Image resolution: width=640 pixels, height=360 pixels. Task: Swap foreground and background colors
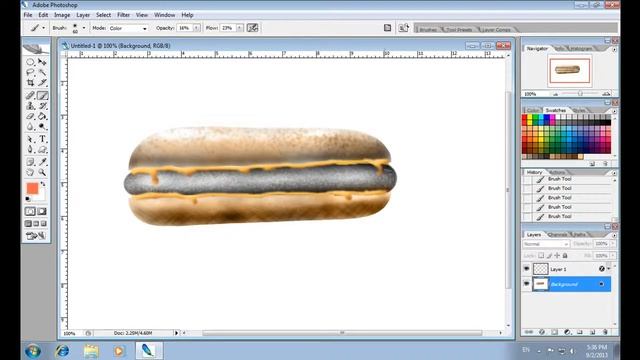(43, 184)
